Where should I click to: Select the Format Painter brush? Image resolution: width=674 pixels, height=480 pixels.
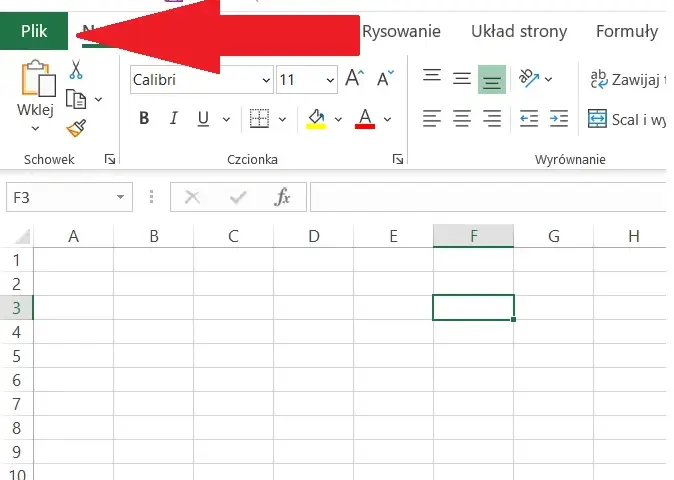click(x=76, y=128)
